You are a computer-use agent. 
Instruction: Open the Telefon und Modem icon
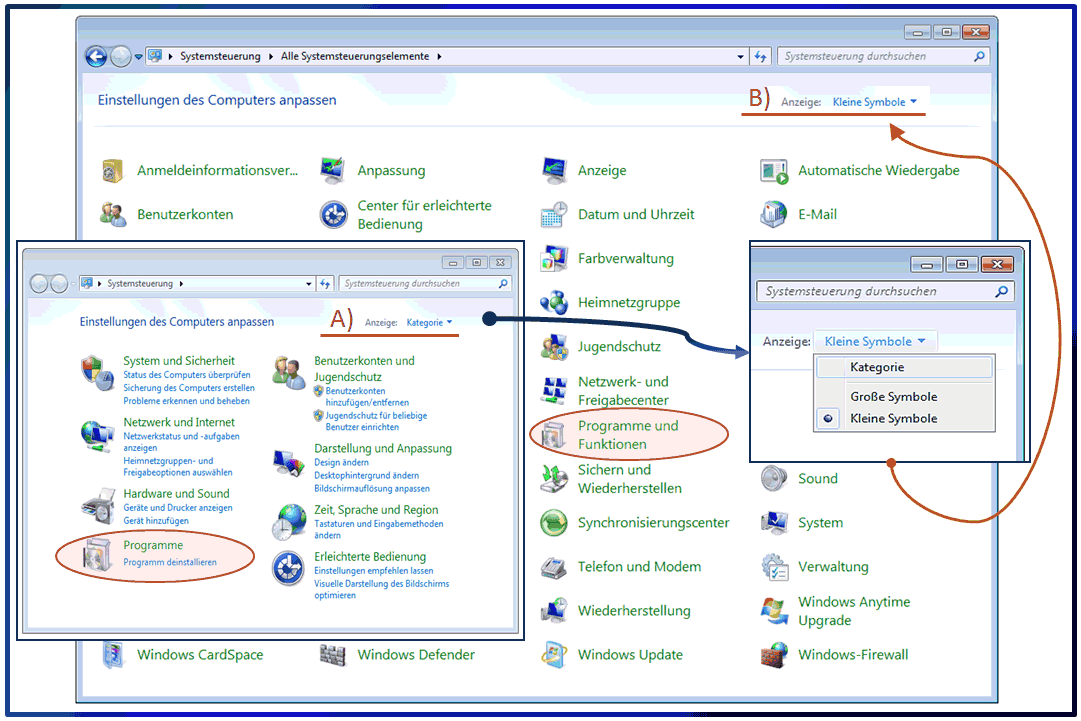[x=554, y=567]
